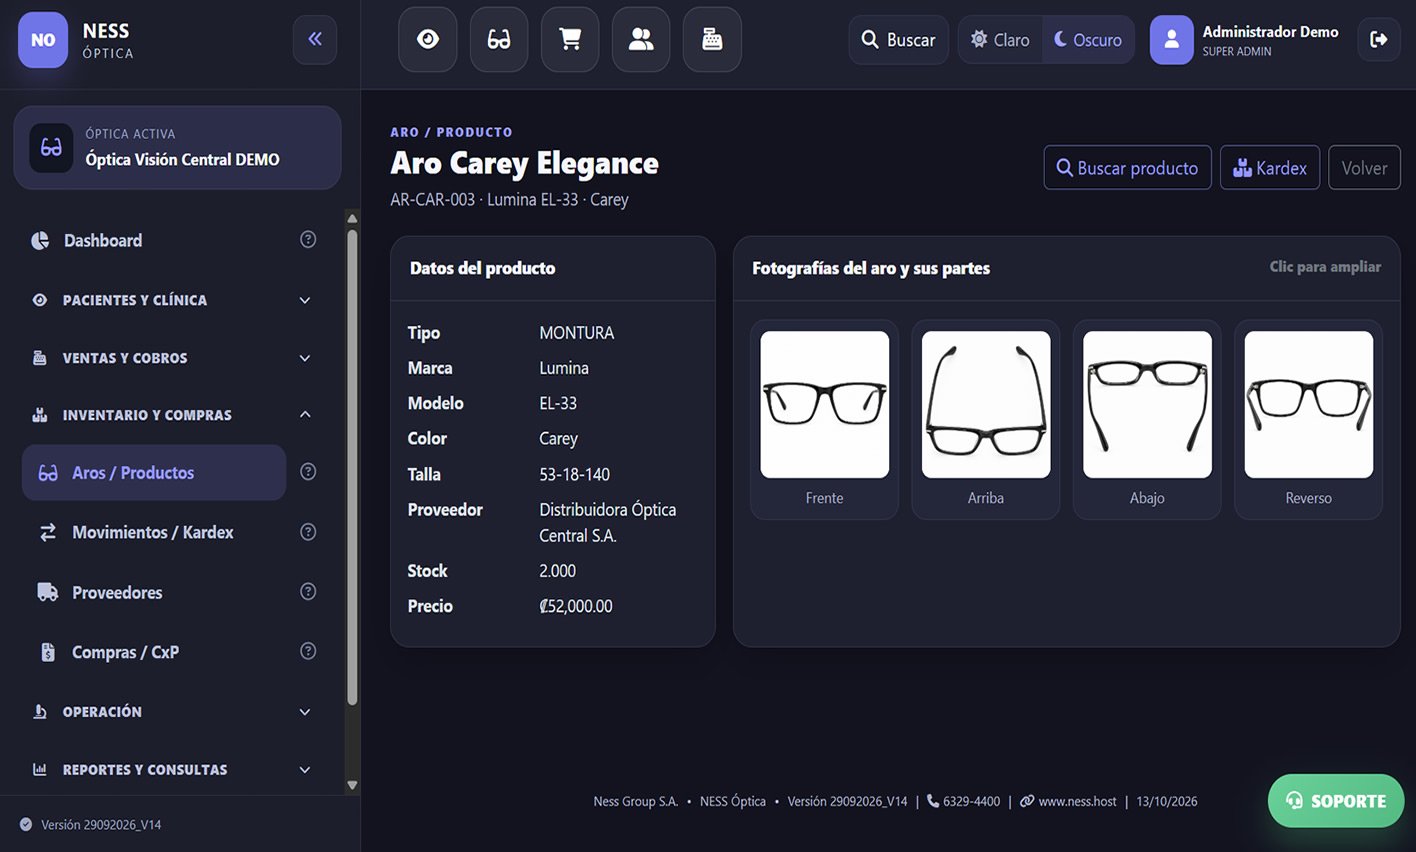Switch to Claro light theme
The width and height of the screenshot is (1416, 852).
click(x=1000, y=40)
